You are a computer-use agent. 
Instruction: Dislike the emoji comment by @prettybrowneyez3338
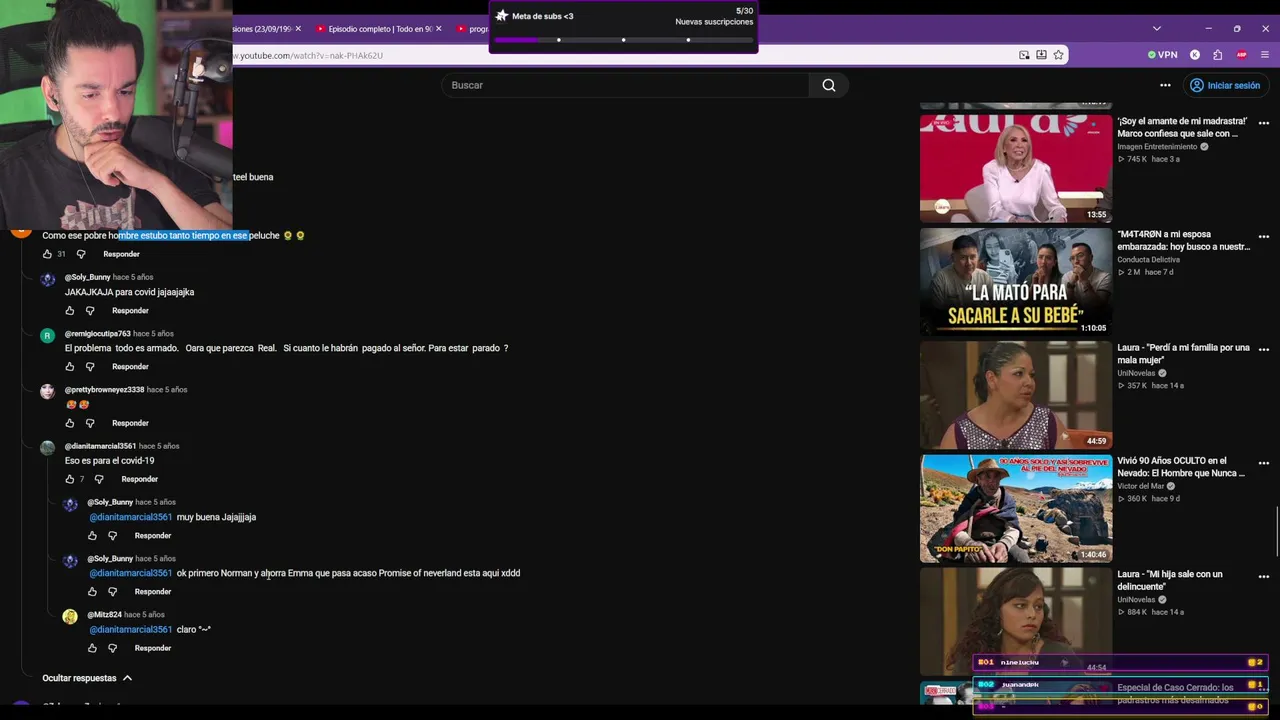[x=90, y=423]
